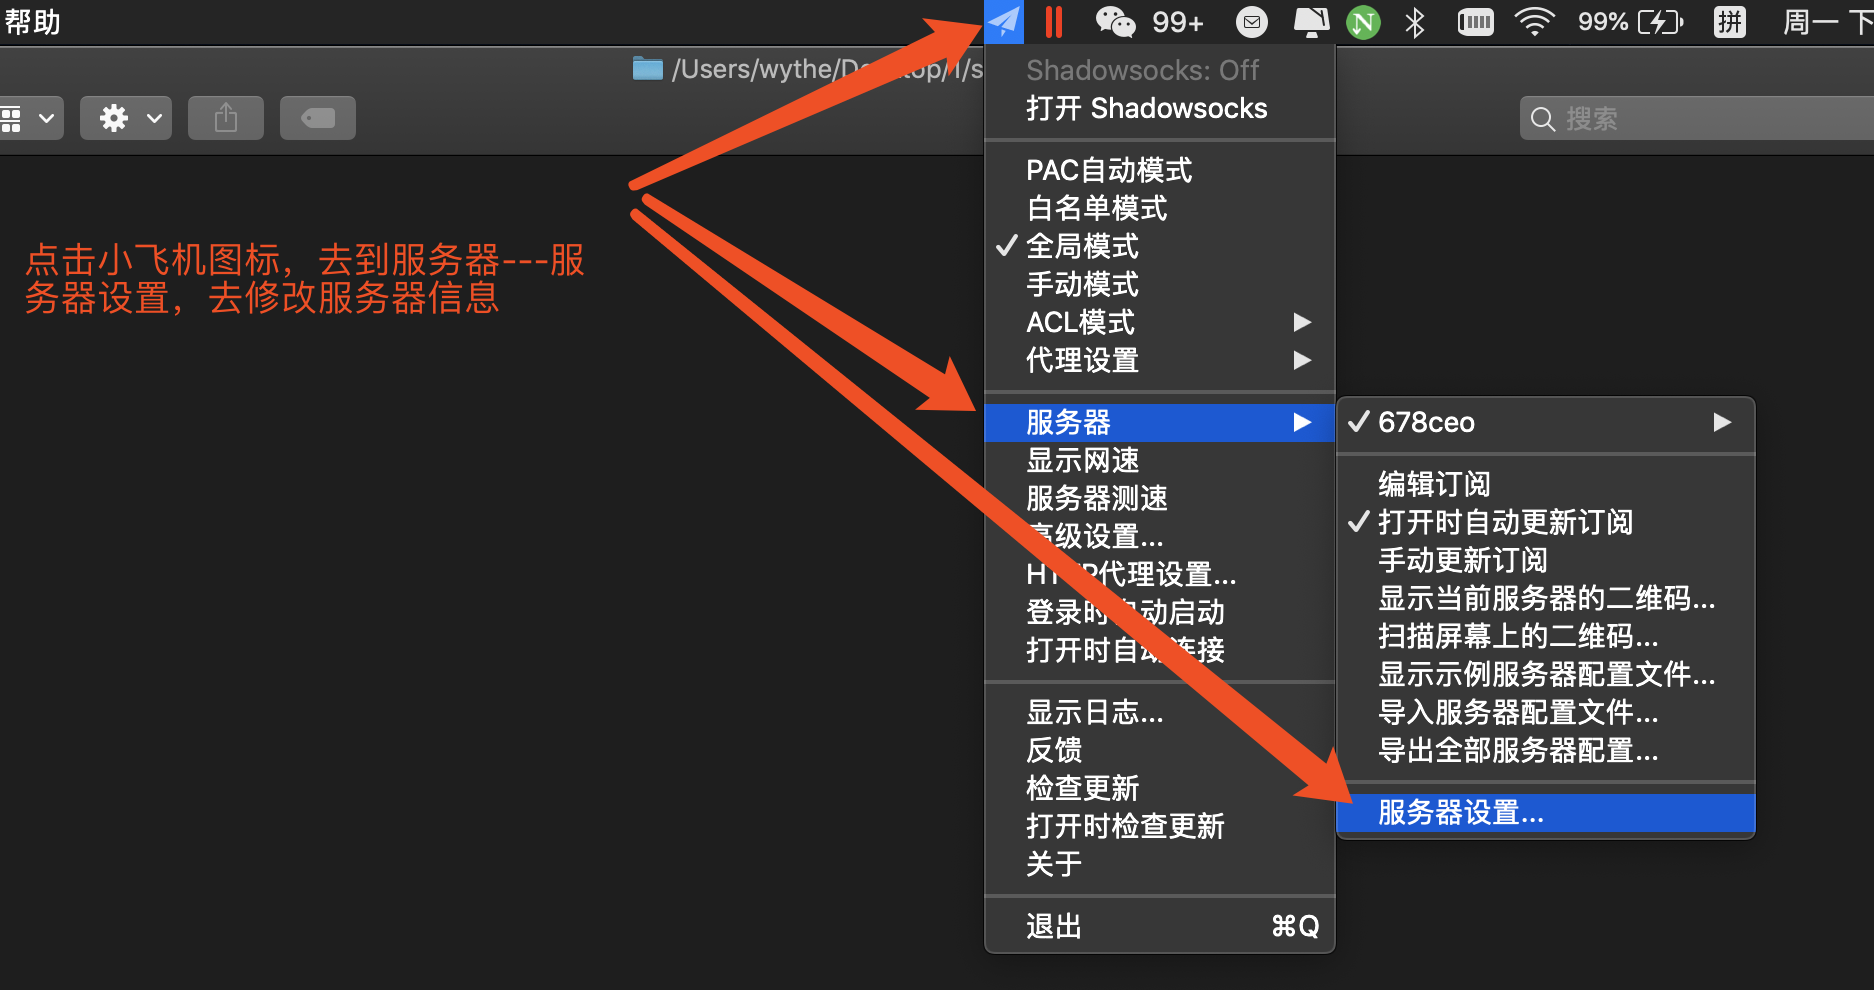
Task: Click the red pause bars menu bar icon
Action: pos(1054,21)
